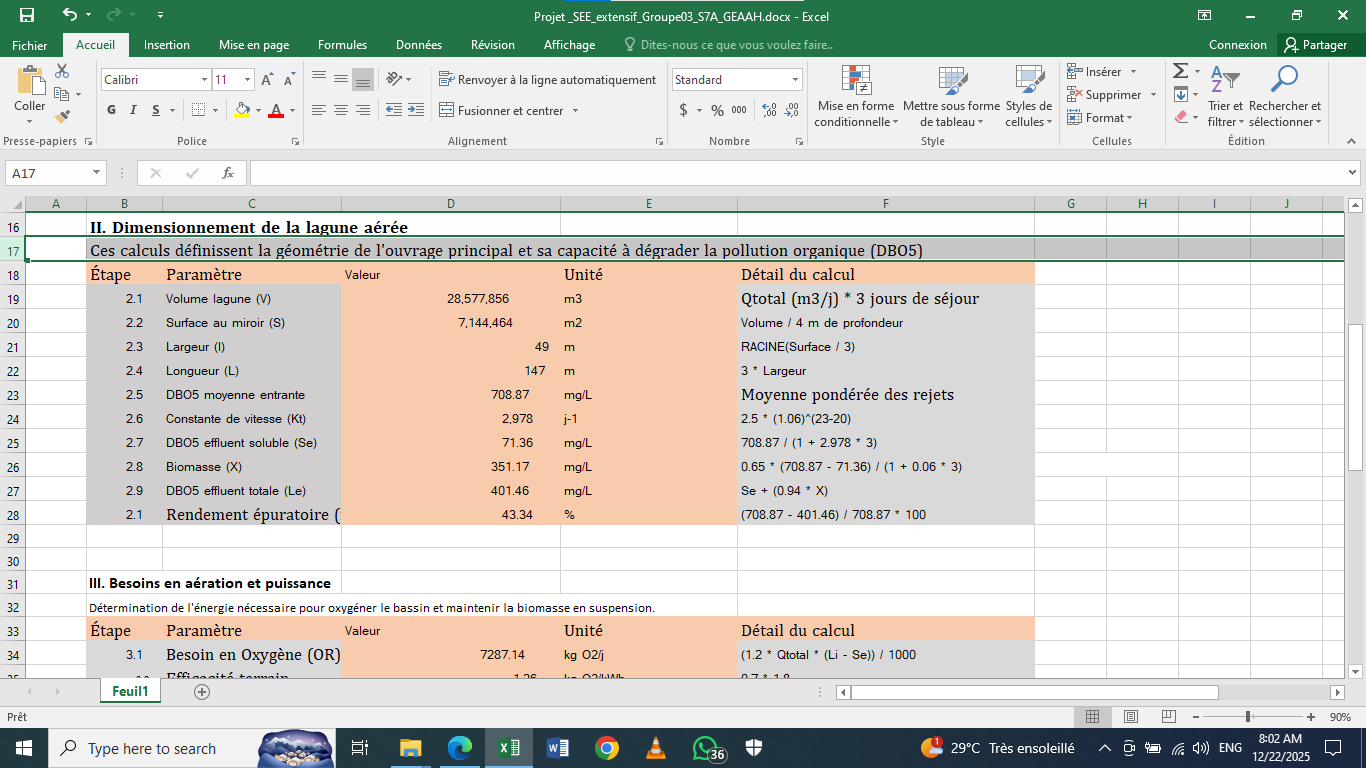The height and width of the screenshot is (768, 1366).
Task: Click the Connexion sign-in link
Action: pos(1237,45)
